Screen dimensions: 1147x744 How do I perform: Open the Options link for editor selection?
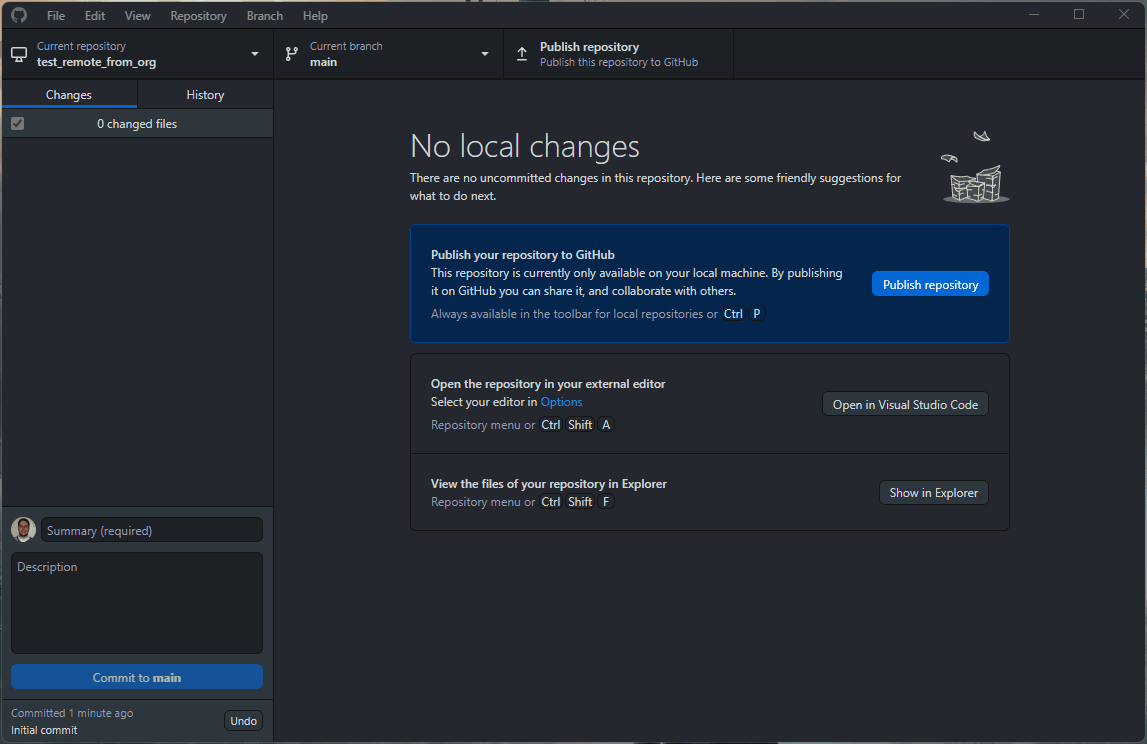click(x=561, y=402)
